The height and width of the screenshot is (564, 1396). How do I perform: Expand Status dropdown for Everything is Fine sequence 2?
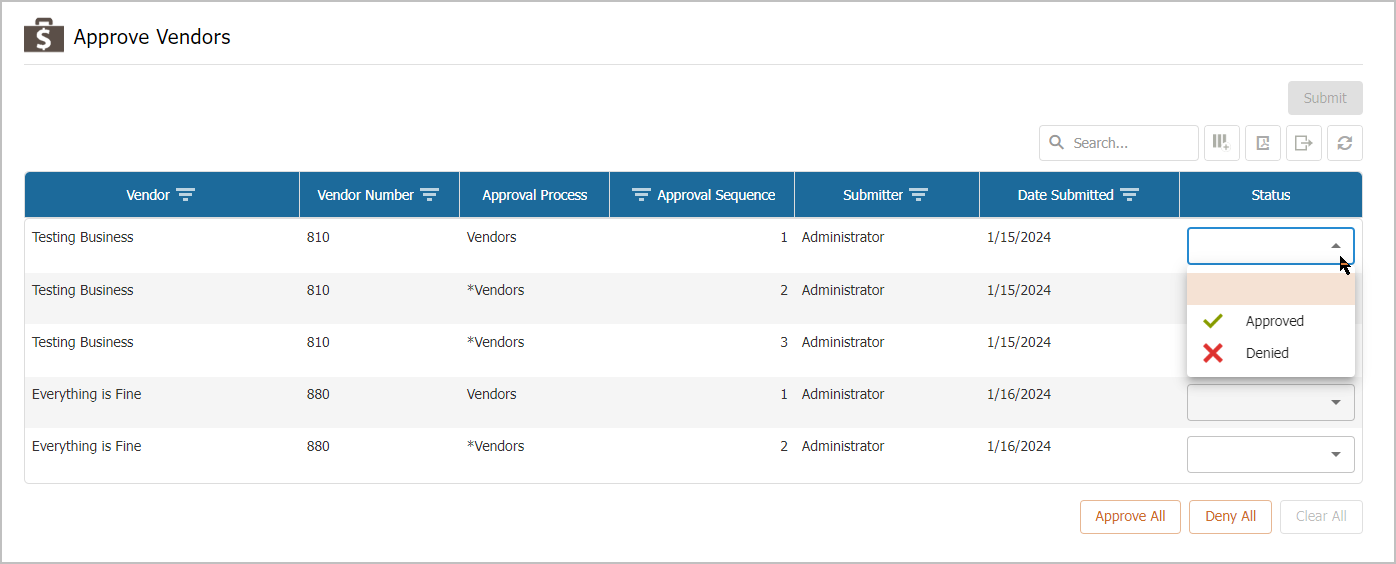[1335, 455]
